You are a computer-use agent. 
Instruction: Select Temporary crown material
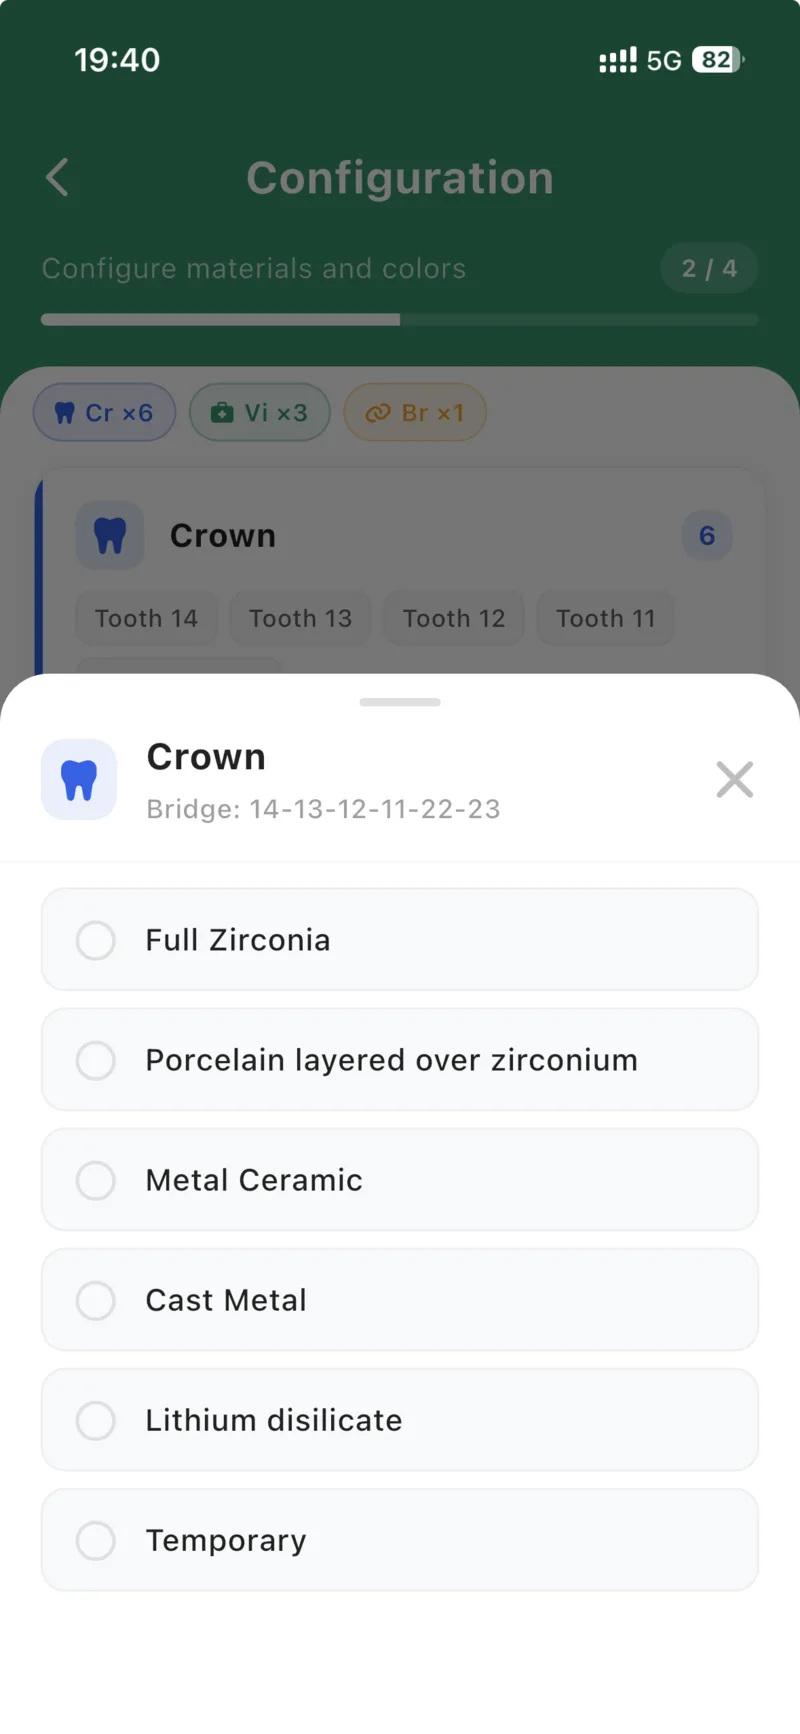click(x=96, y=1540)
